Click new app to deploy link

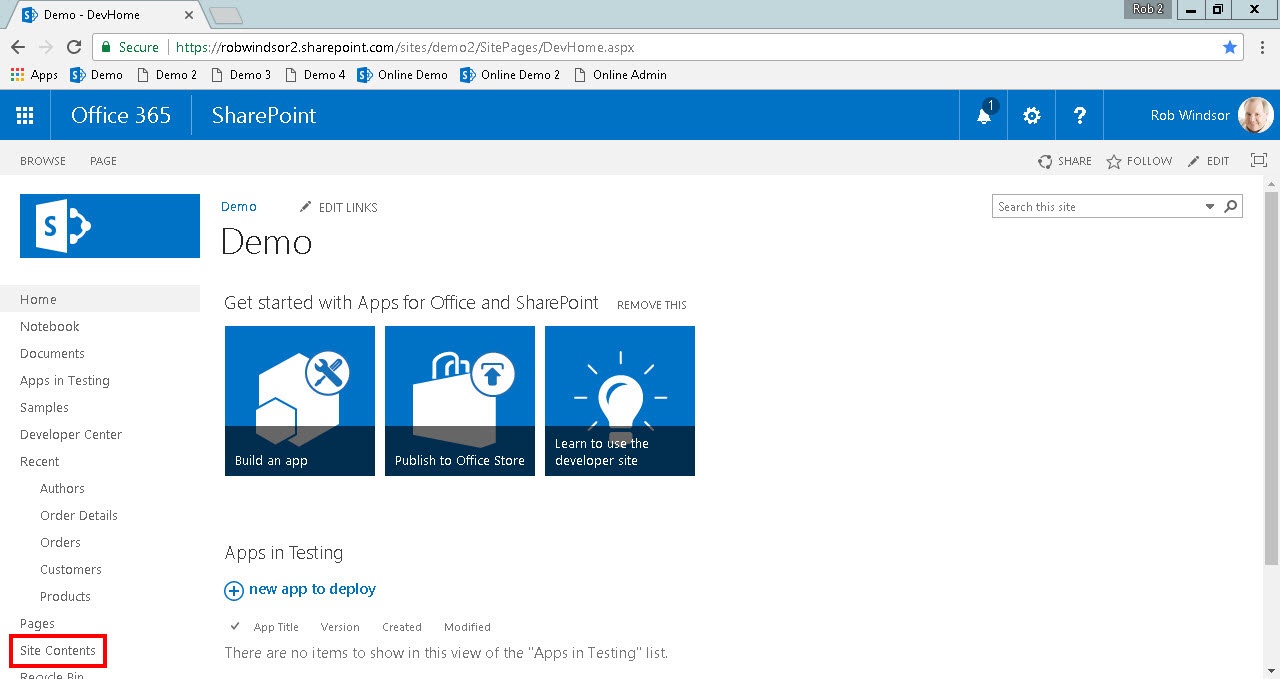point(312,589)
